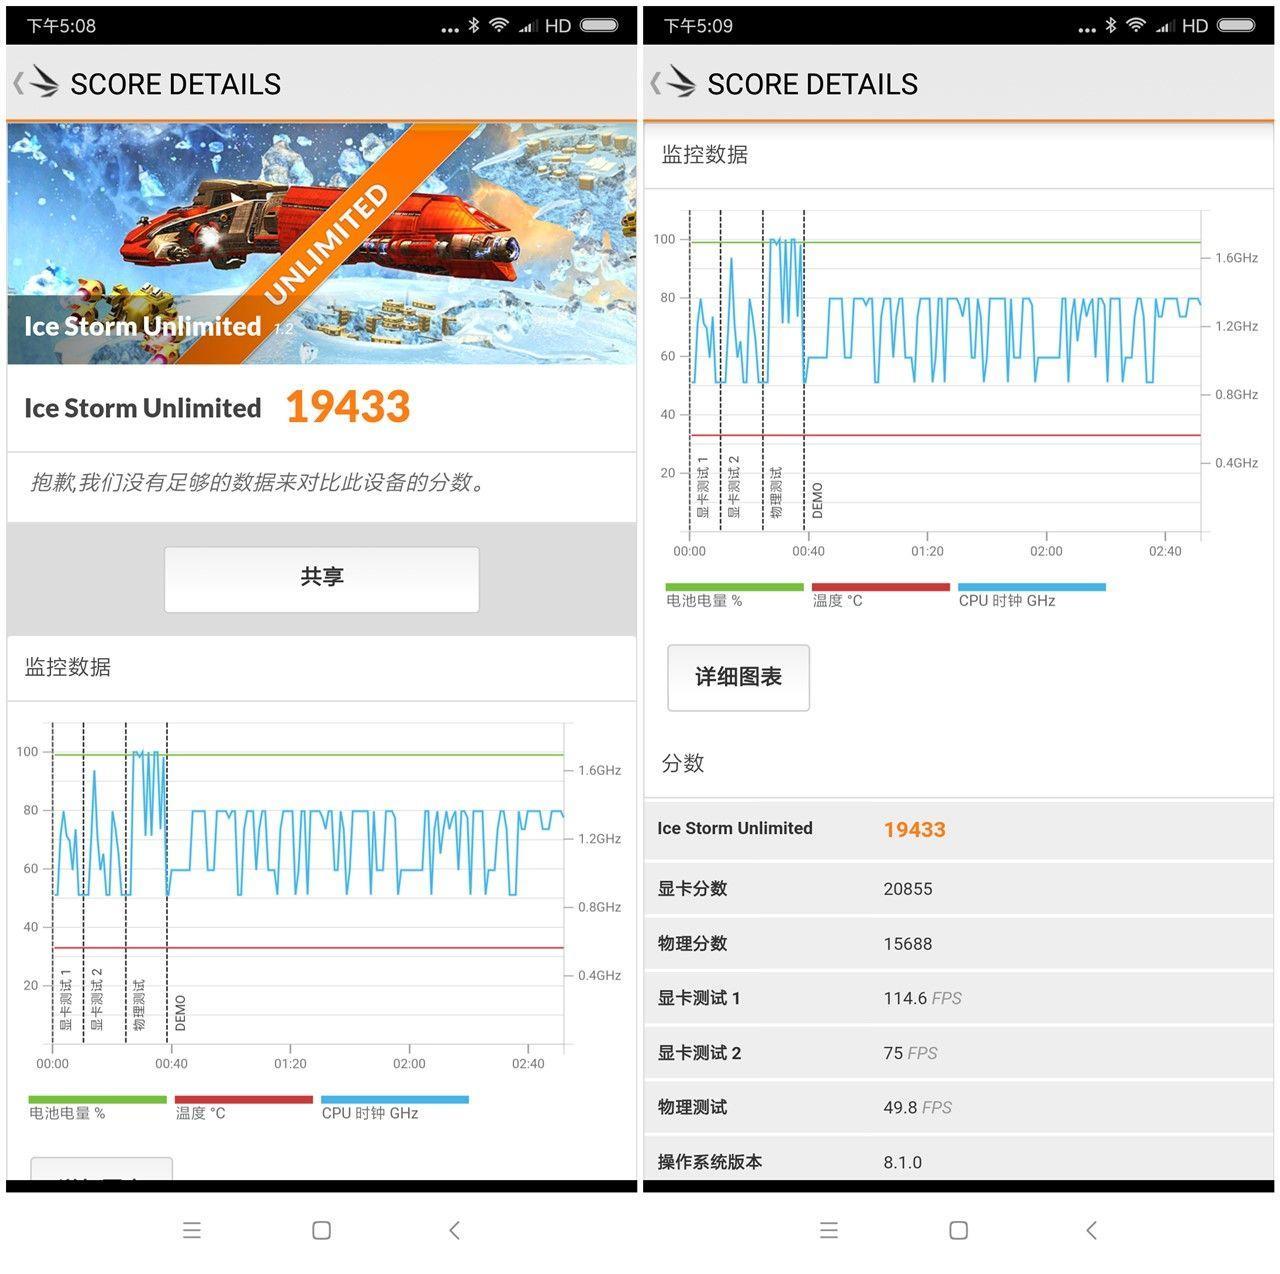Tap Android back icon on left screen
The width and height of the screenshot is (1280, 1274).
[x=454, y=1230]
